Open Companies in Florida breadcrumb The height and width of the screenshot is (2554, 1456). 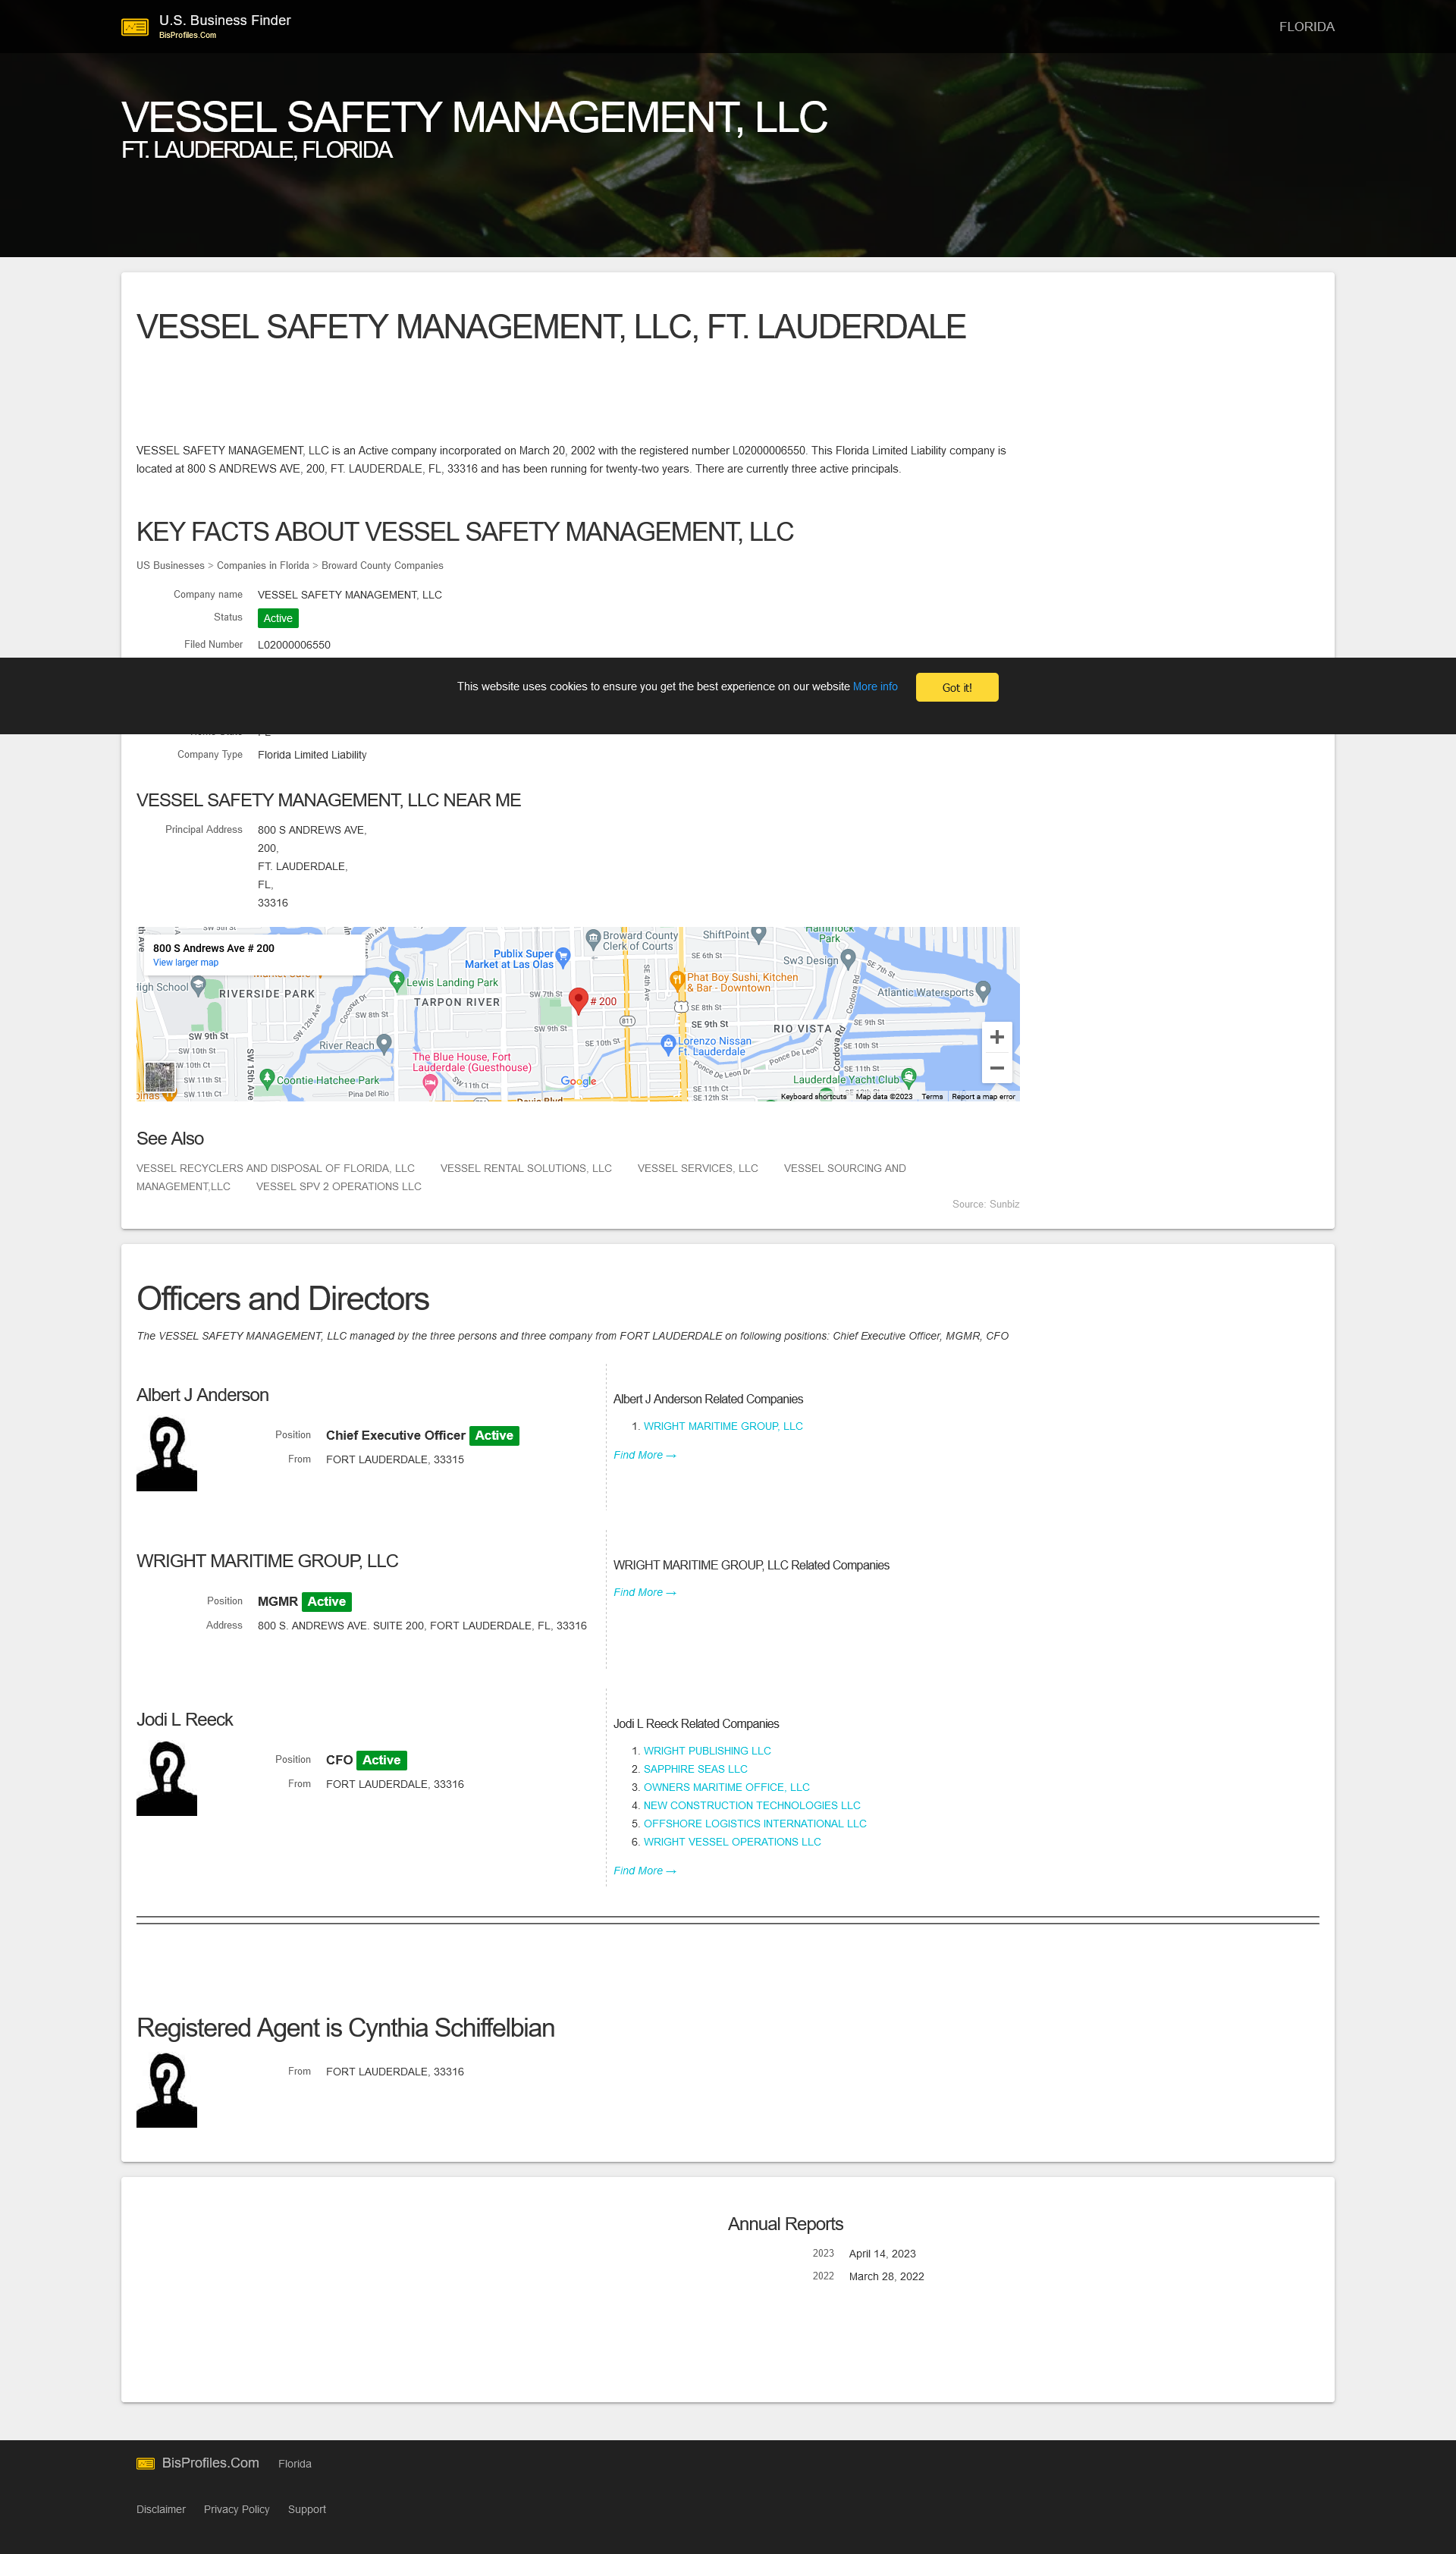coord(263,566)
